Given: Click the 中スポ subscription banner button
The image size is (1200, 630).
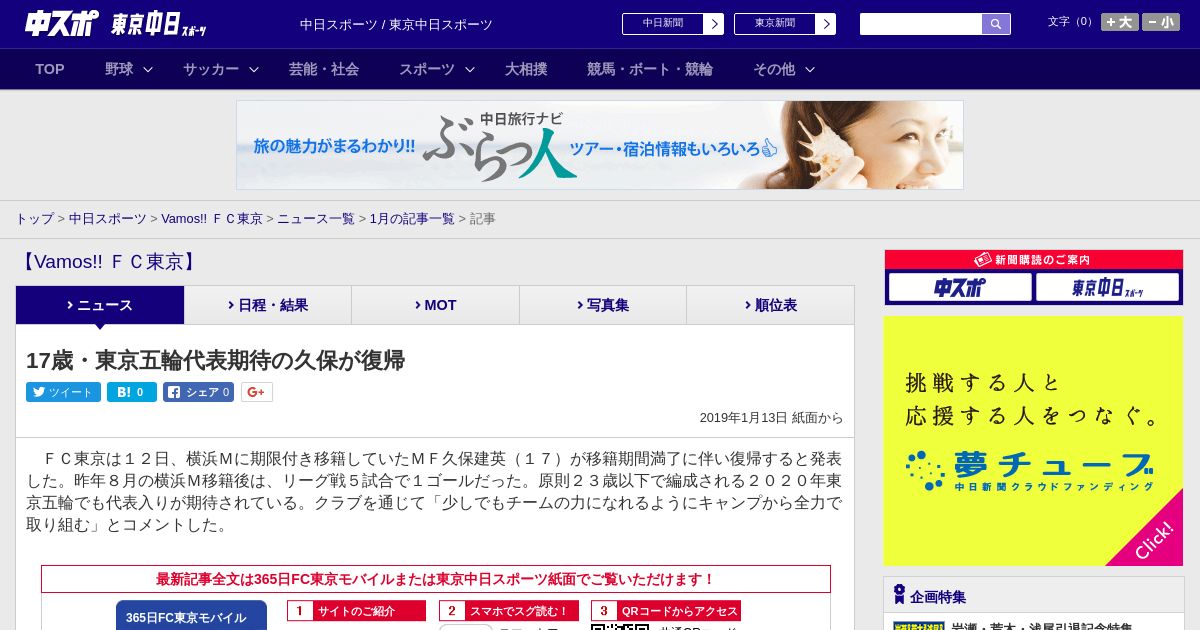Looking at the screenshot, I should pos(960,287).
